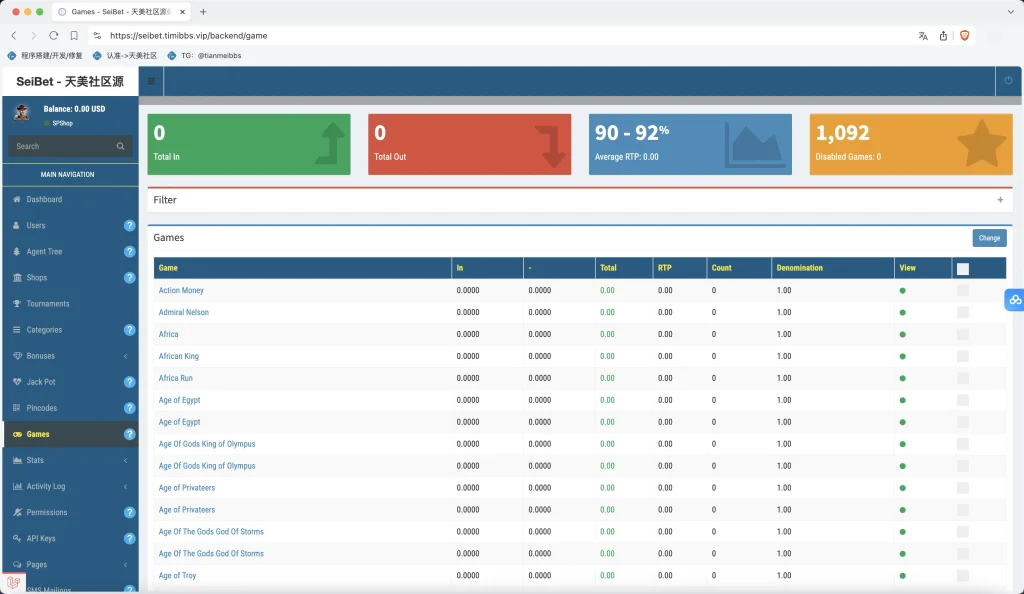Screen dimensions: 1024x594
Task: Open Tournaments in the sidebar
Action: point(48,304)
